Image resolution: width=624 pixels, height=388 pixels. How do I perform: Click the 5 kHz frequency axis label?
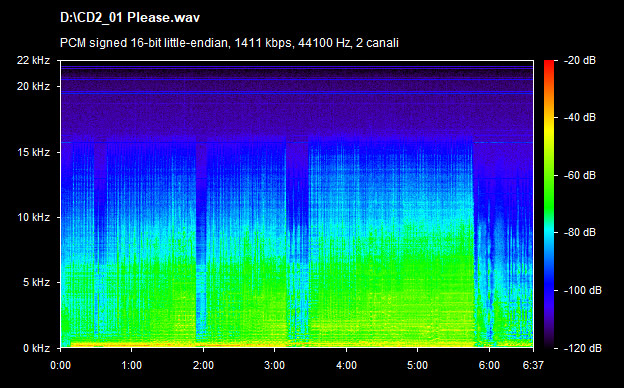36,283
